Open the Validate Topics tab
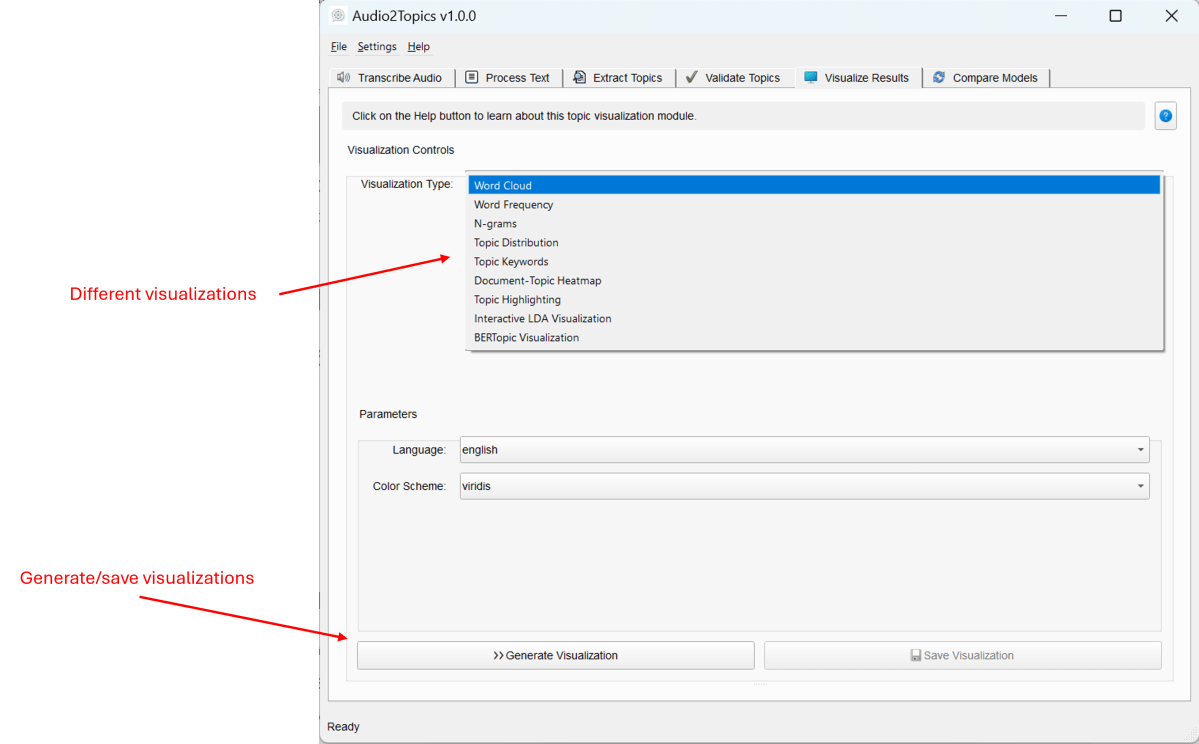This screenshot has width=1199, height=744. click(734, 78)
